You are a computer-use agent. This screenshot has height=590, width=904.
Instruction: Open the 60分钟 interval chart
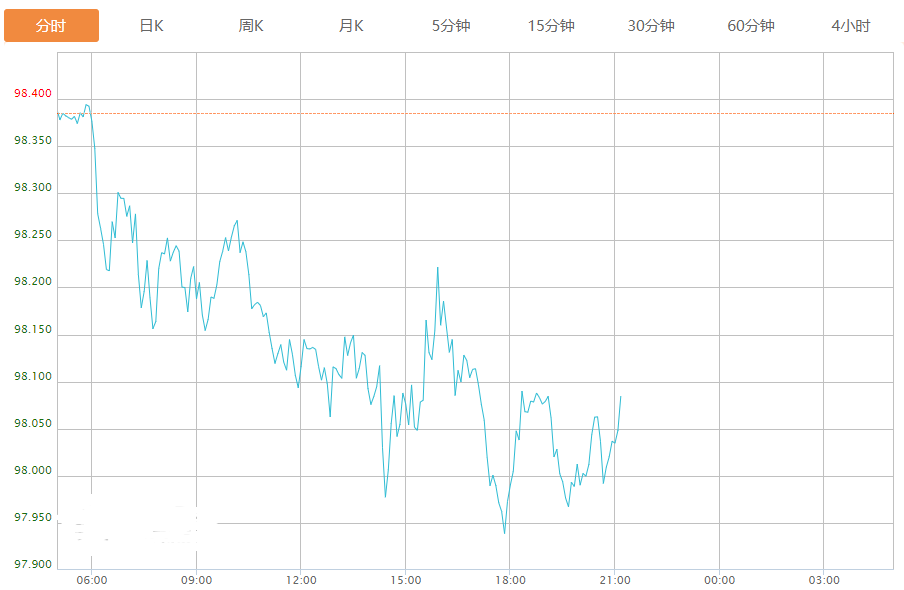tap(751, 26)
